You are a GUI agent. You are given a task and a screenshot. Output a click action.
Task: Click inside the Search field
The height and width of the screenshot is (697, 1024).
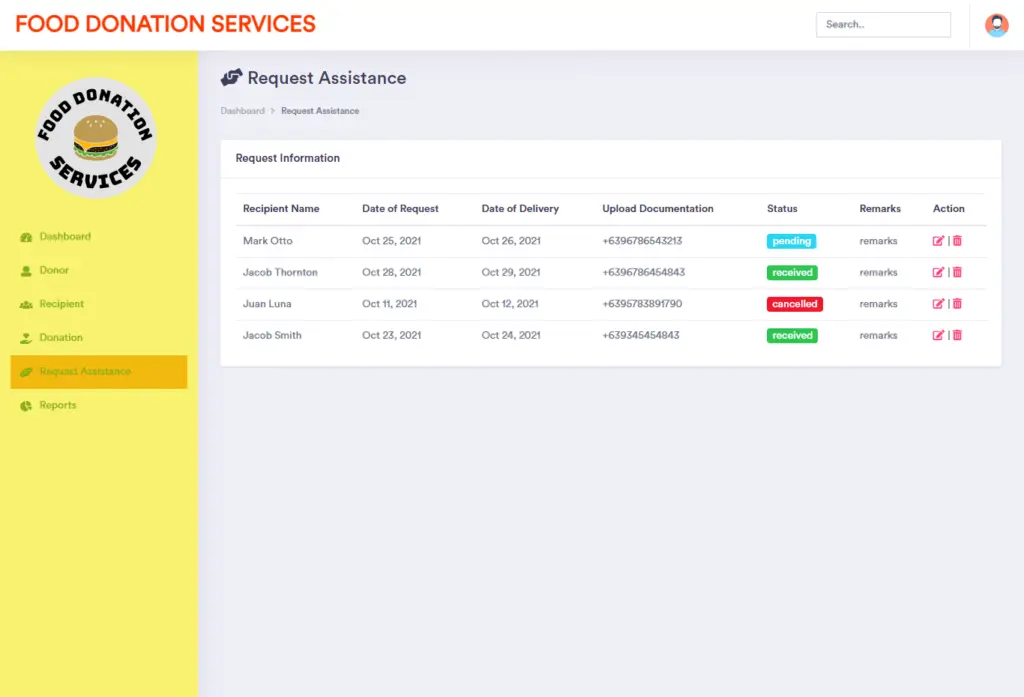click(x=882, y=24)
